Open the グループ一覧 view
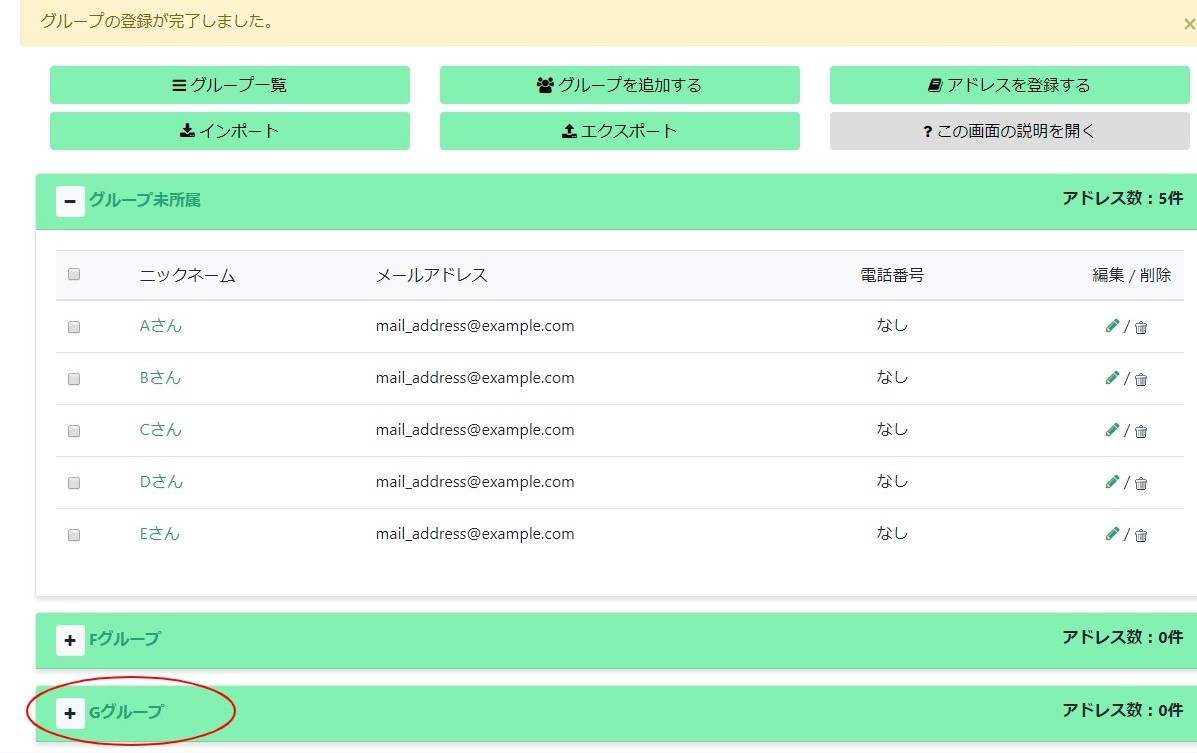The width and height of the screenshot is (1197, 753). click(x=229, y=85)
